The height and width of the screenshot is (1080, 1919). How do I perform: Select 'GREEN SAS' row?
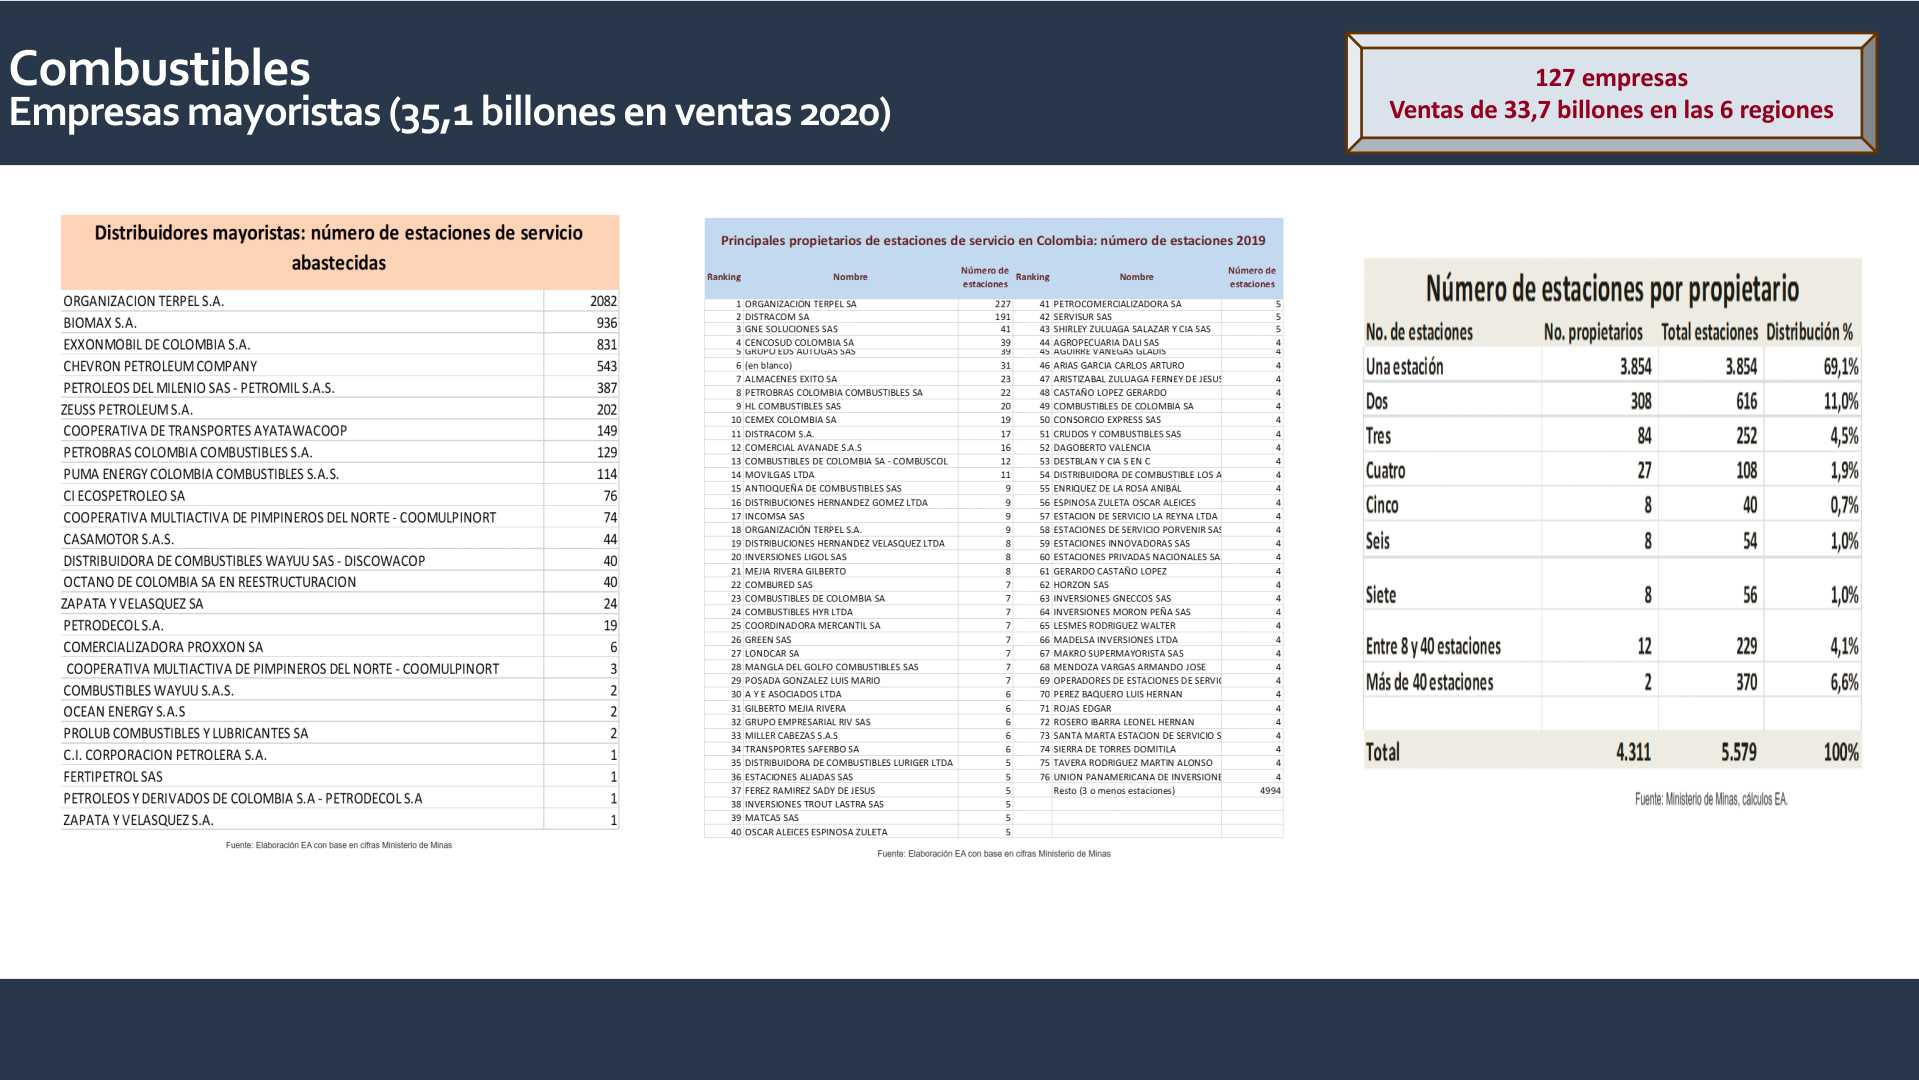860,640
